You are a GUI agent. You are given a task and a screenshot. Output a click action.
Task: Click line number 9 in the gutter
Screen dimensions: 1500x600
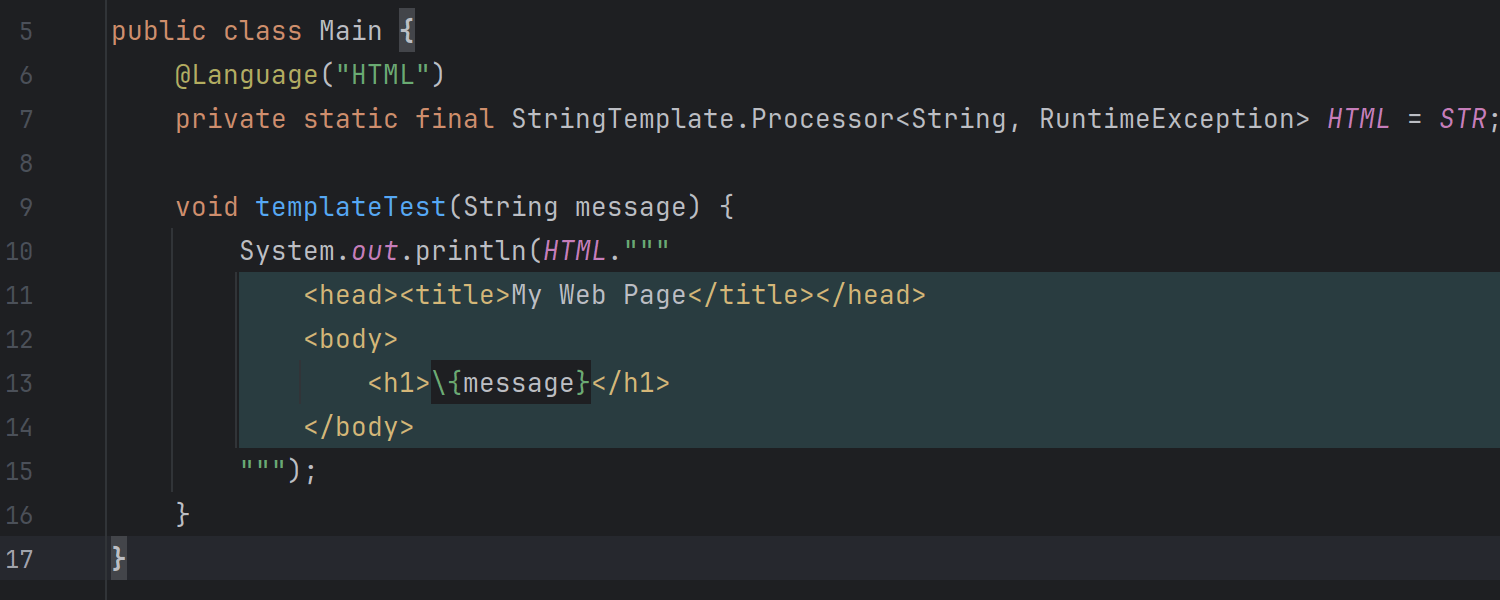click(25, 207)
